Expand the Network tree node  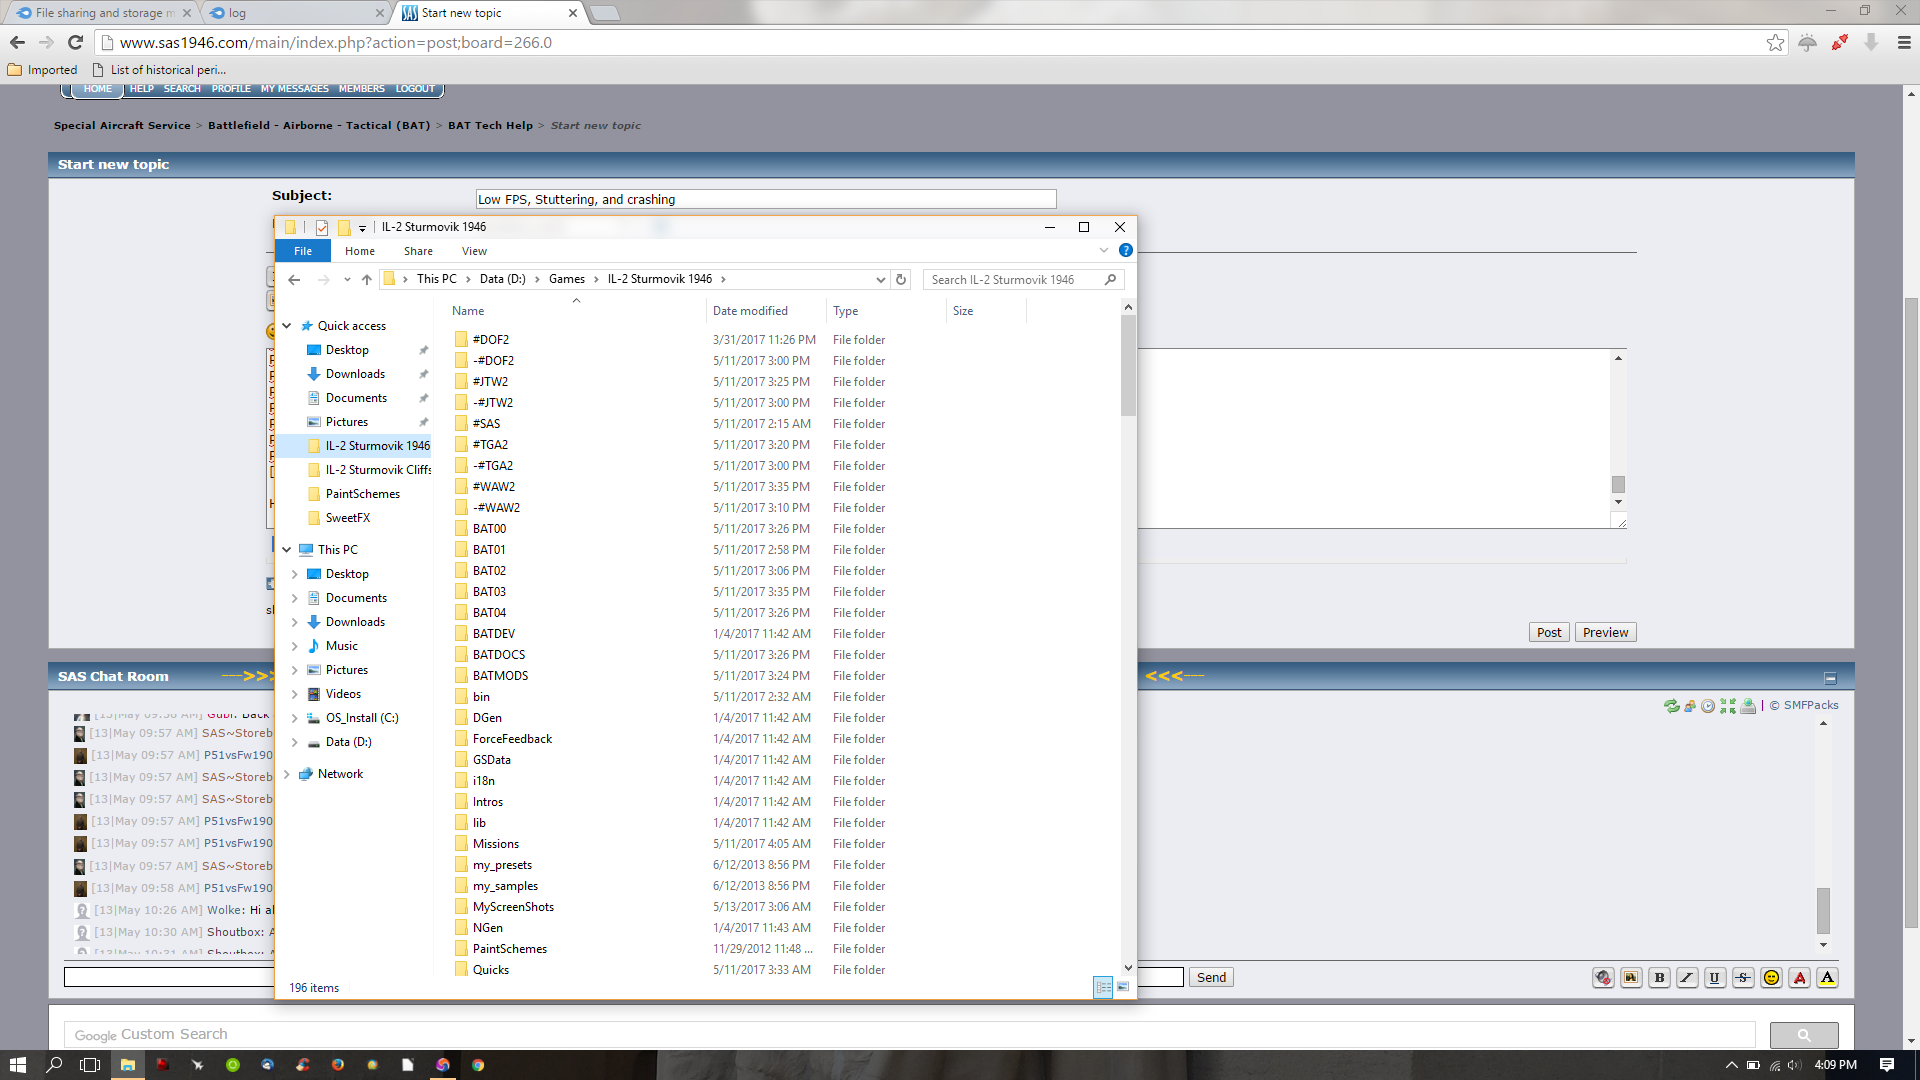click(287, 774)
